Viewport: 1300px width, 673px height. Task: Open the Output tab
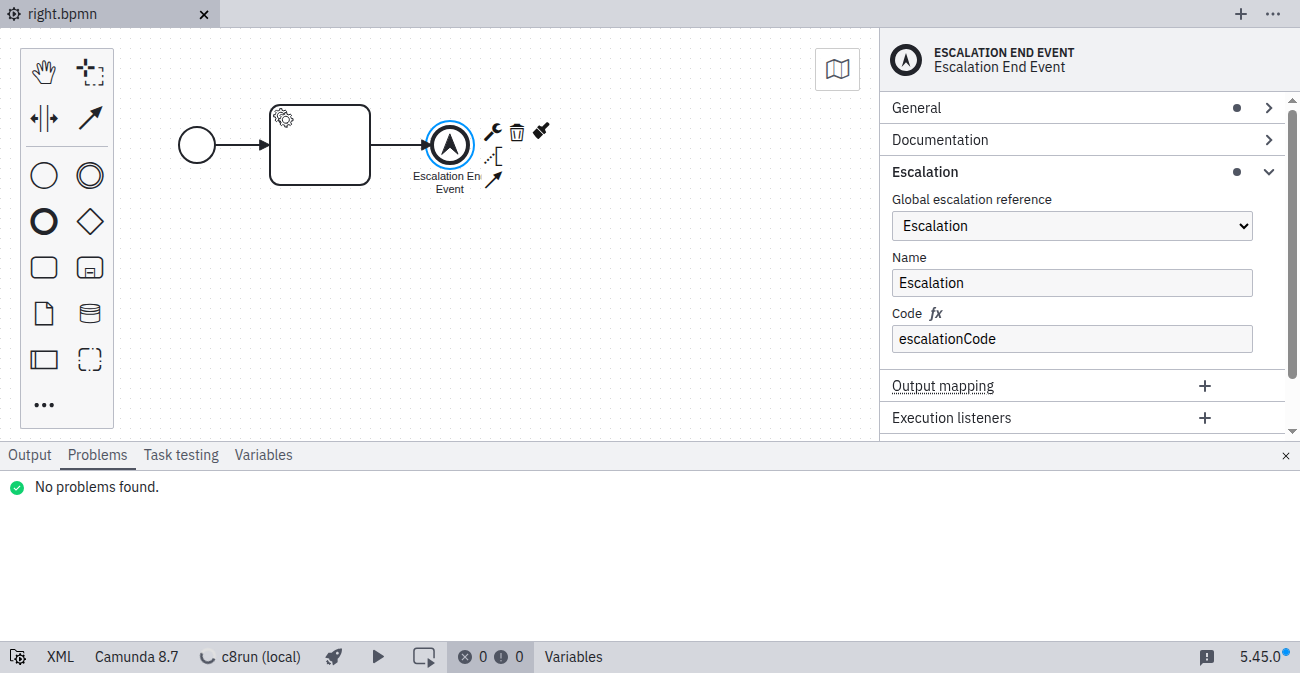click(x=29, y=455)
